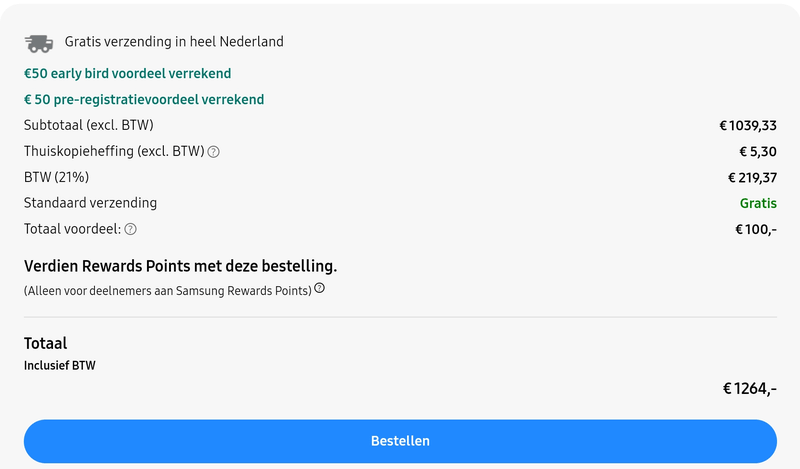Click the Subtotaal (excl. BTW) label
800x469 pixels.
[x=89, y=125]
